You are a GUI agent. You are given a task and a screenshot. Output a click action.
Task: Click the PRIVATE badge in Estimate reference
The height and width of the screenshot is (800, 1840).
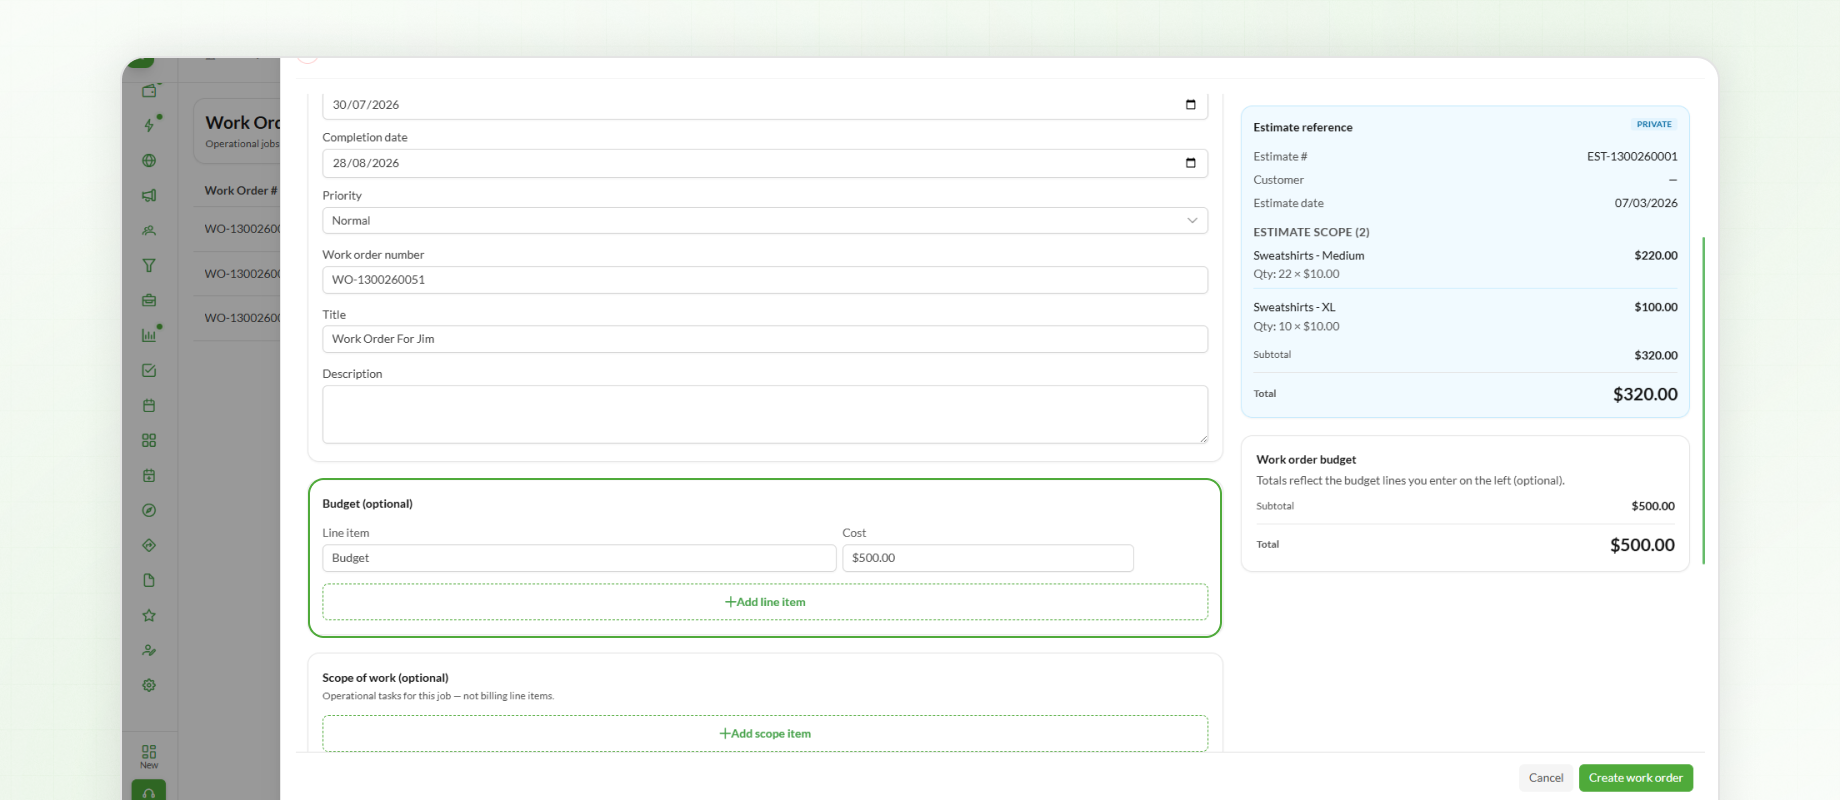pos(1654,124)
